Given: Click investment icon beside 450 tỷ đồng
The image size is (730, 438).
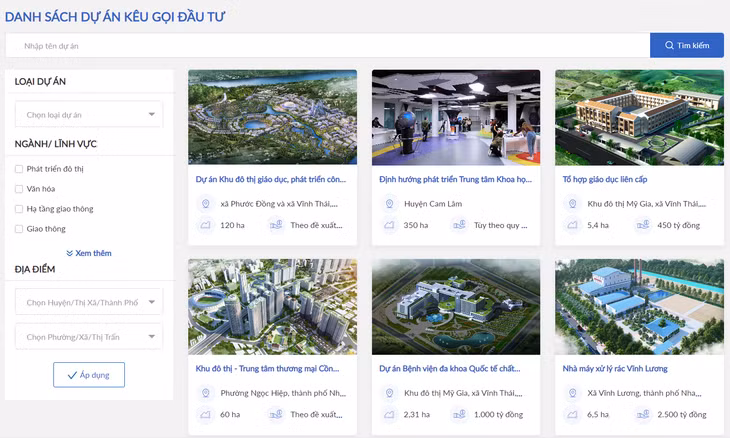Looking at the screenshot, I should tap(641, 225).
